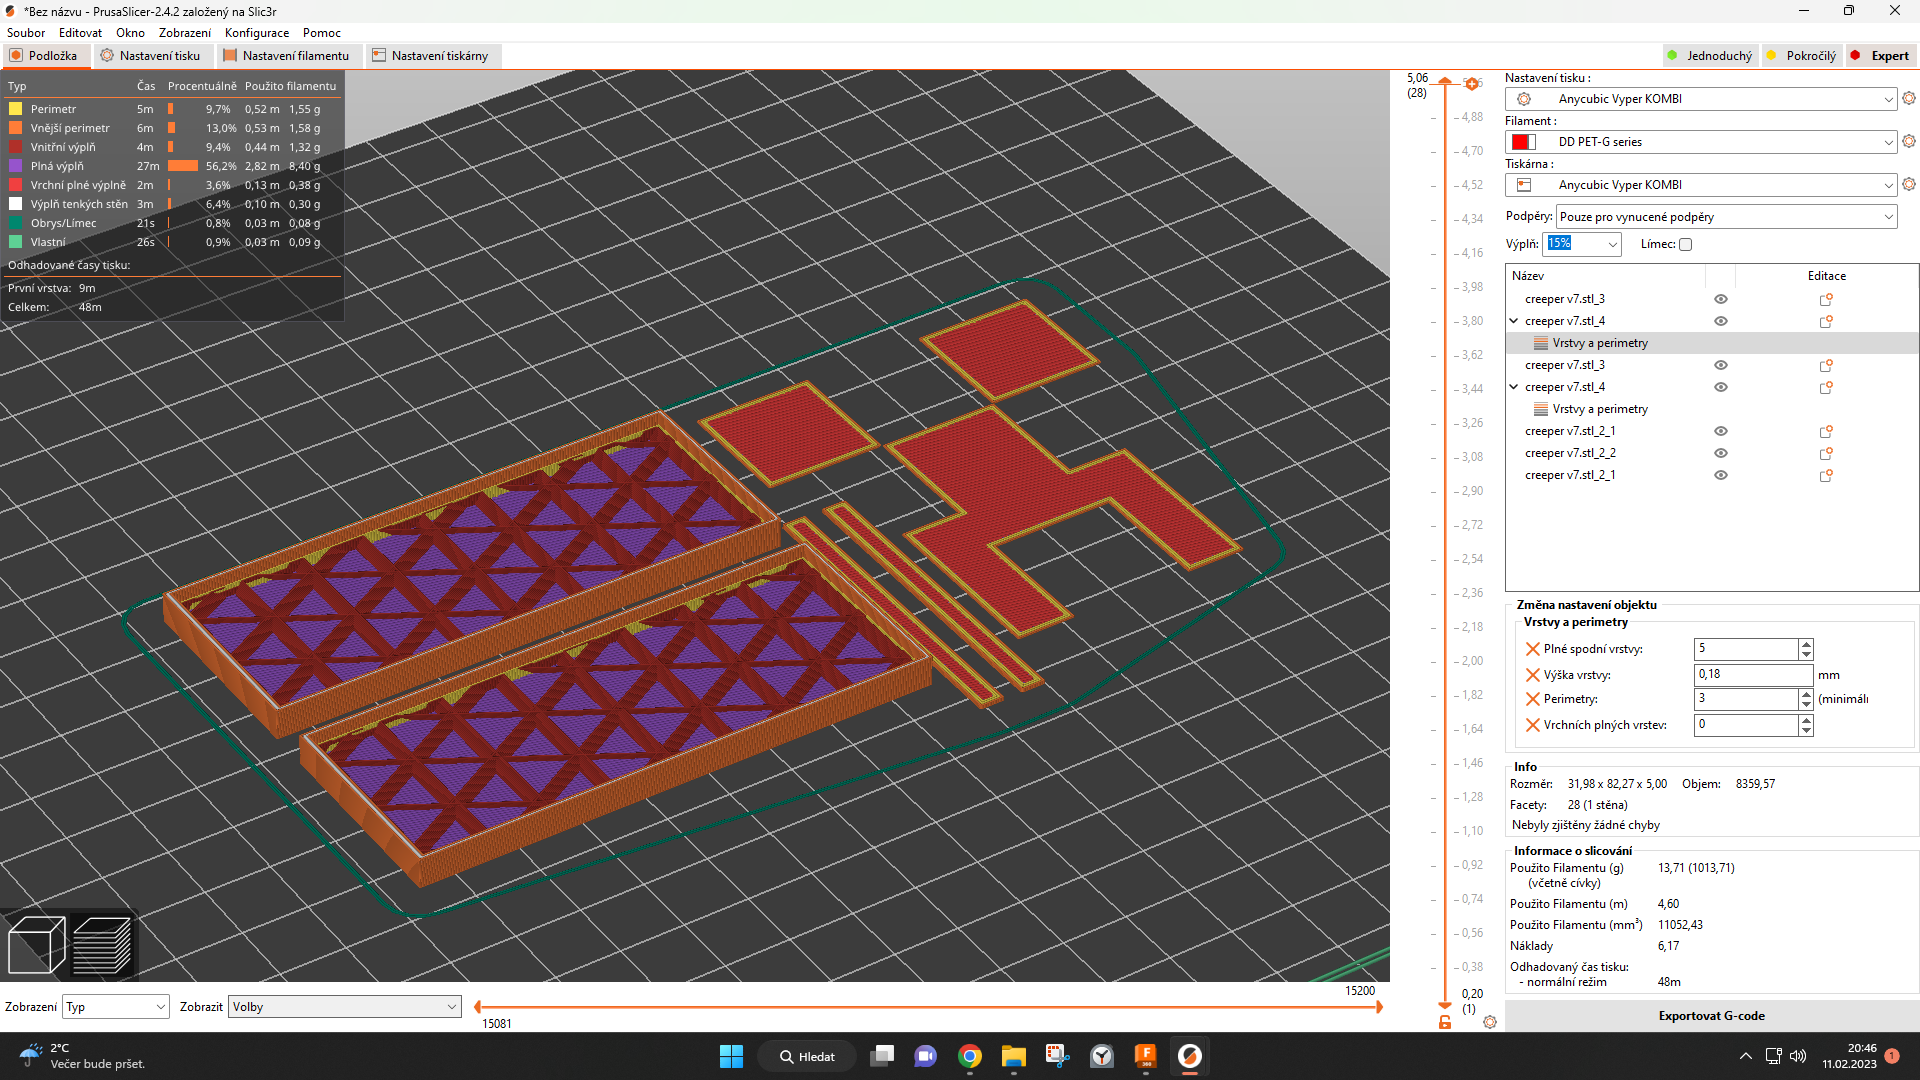Open printer settings gear next to Tiskárna preset
This screenshot has width=1920, height=1080.
tap(1908, 184)
